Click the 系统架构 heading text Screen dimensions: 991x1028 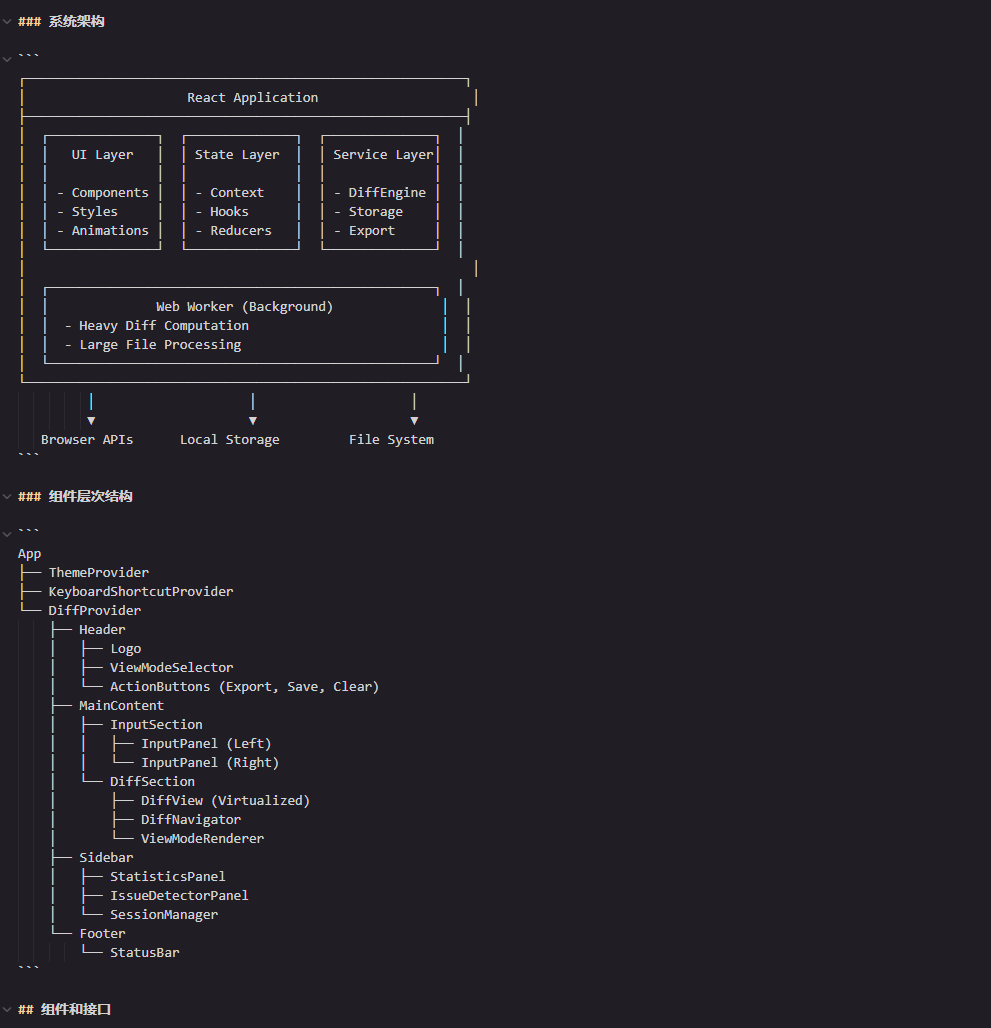77,22
